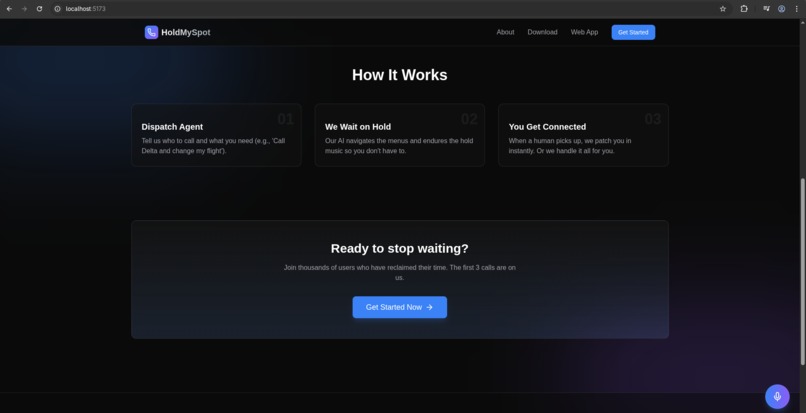Image resolution: width=806 pixels, height=413 pixels.
Task: Click the We Wait on Hold card
Action: coord(399,135)
